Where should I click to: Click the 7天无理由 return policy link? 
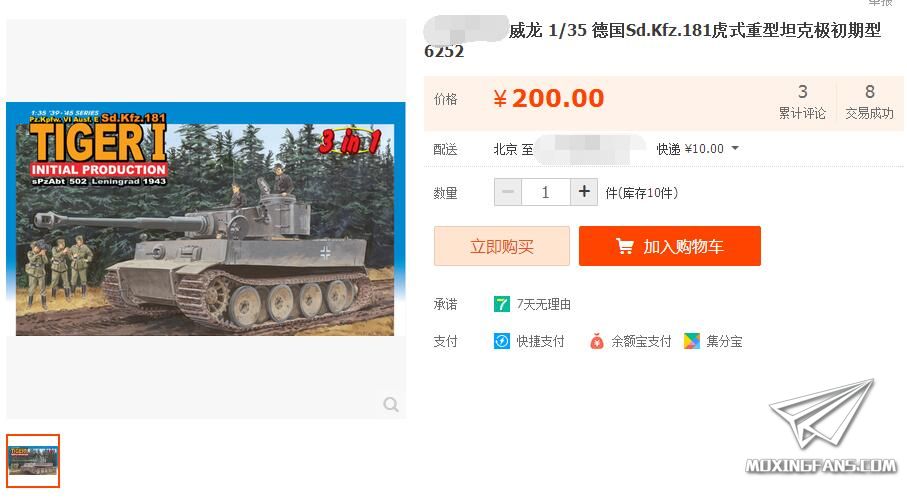(543, 304)
